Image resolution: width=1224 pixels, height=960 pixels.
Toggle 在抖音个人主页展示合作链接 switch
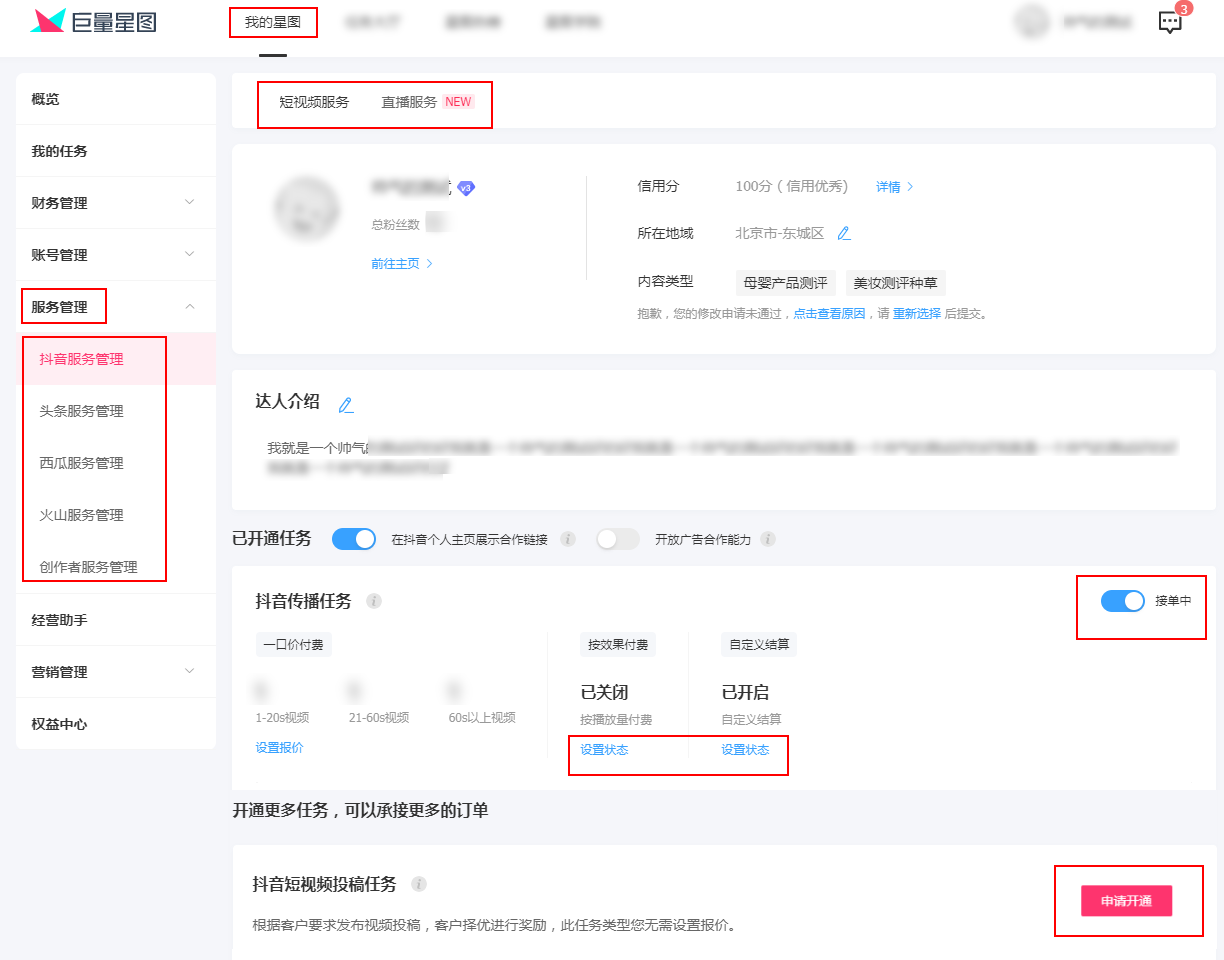tap(354, 539)
